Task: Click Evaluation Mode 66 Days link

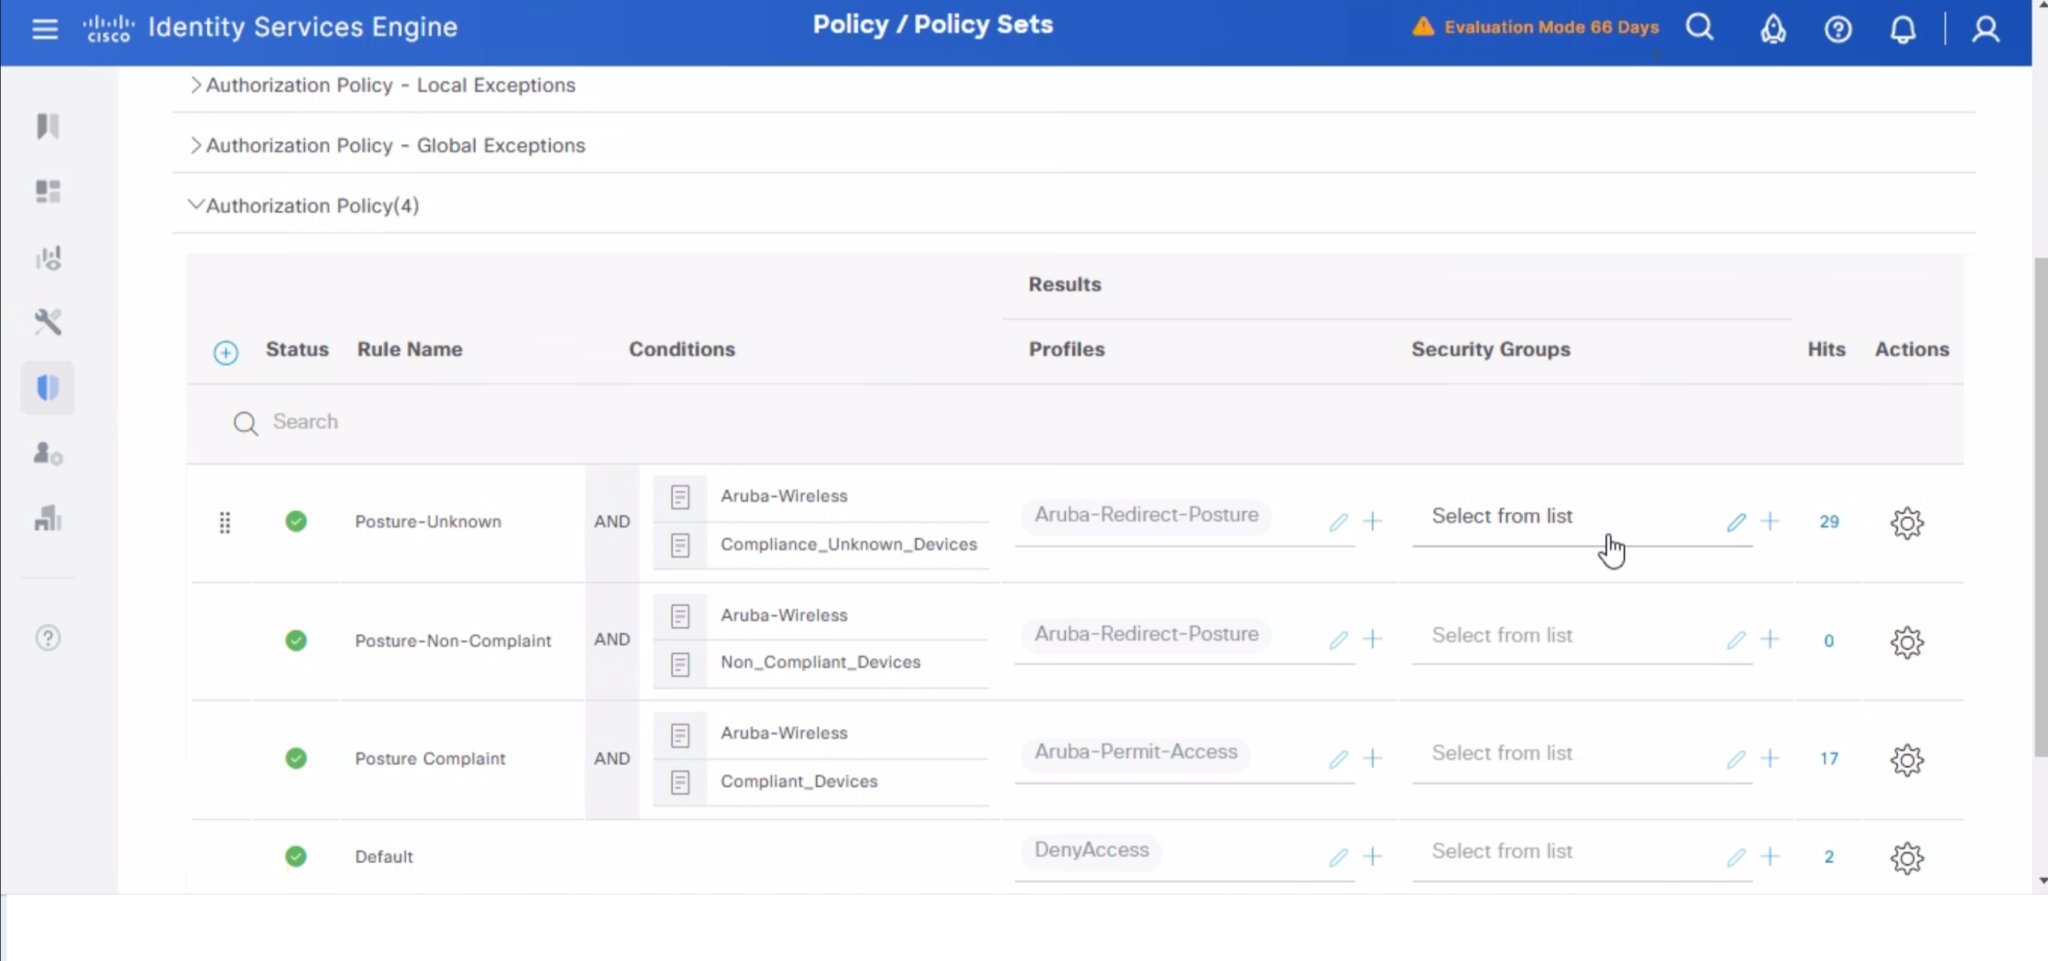Action: 1549,28
